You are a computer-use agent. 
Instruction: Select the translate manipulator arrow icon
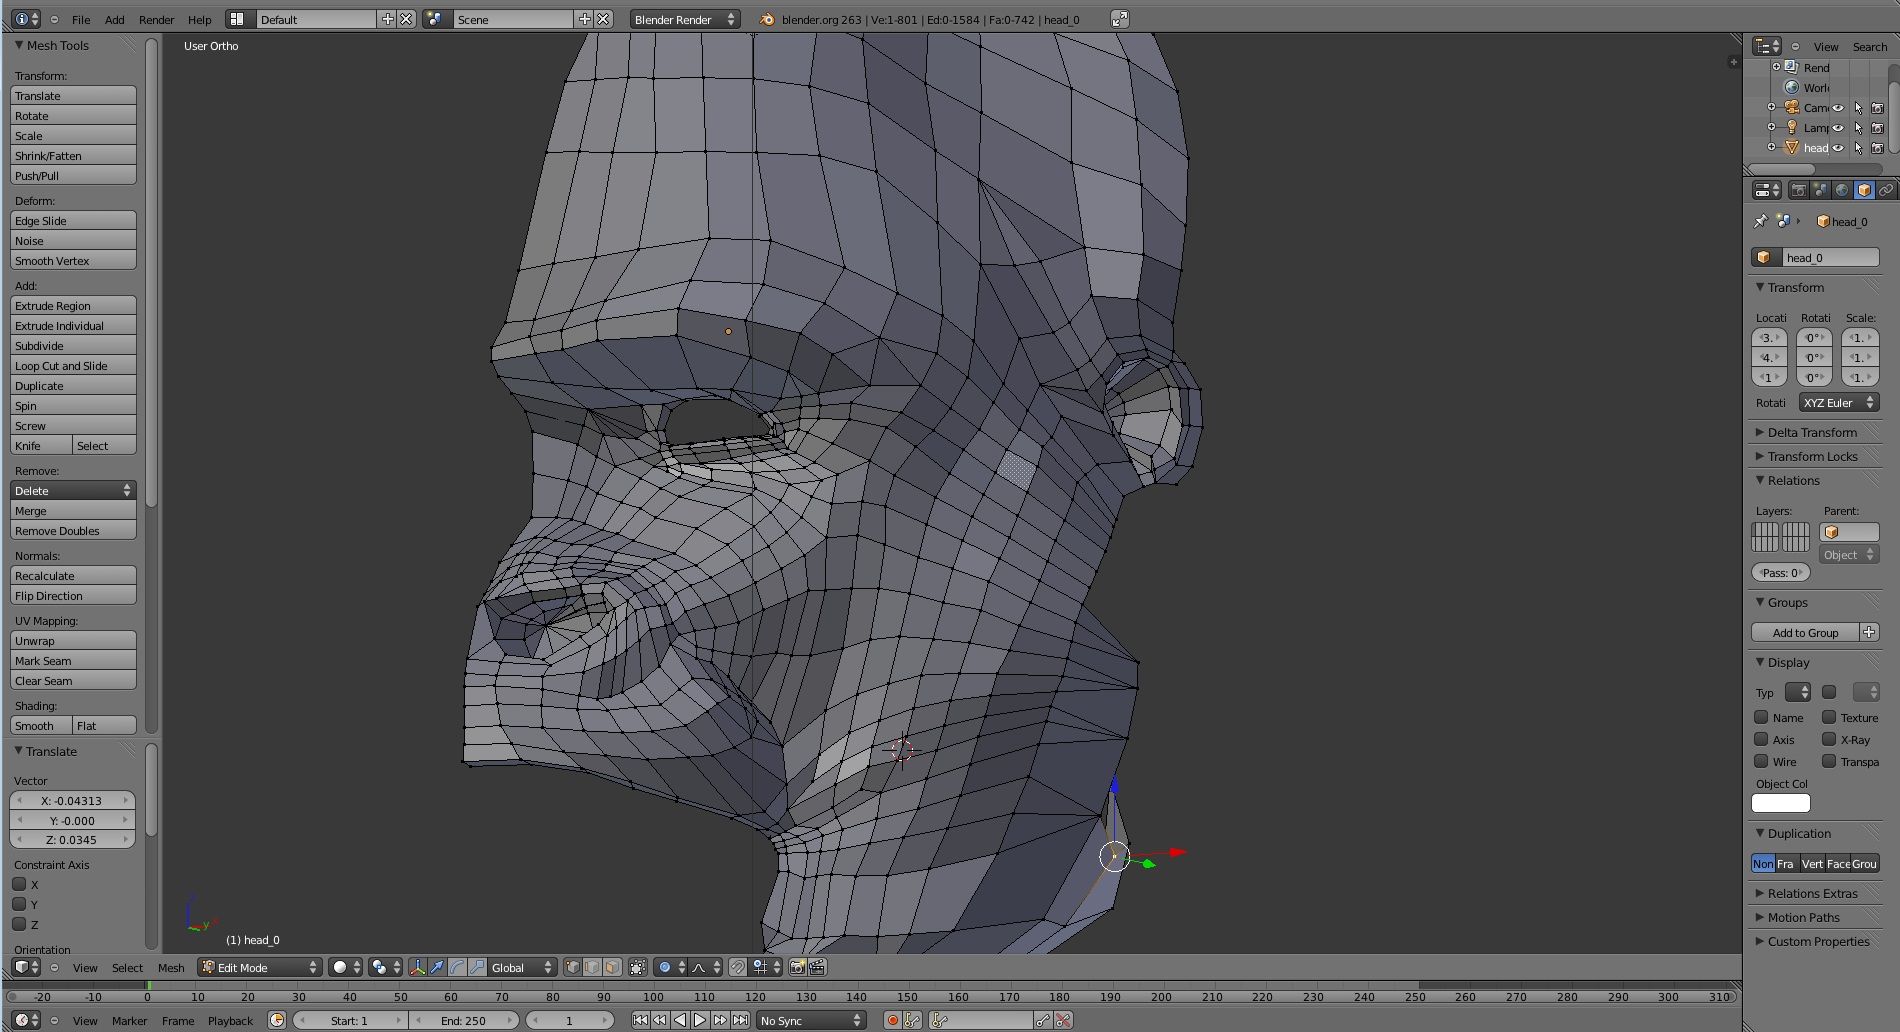pos(437,967)
